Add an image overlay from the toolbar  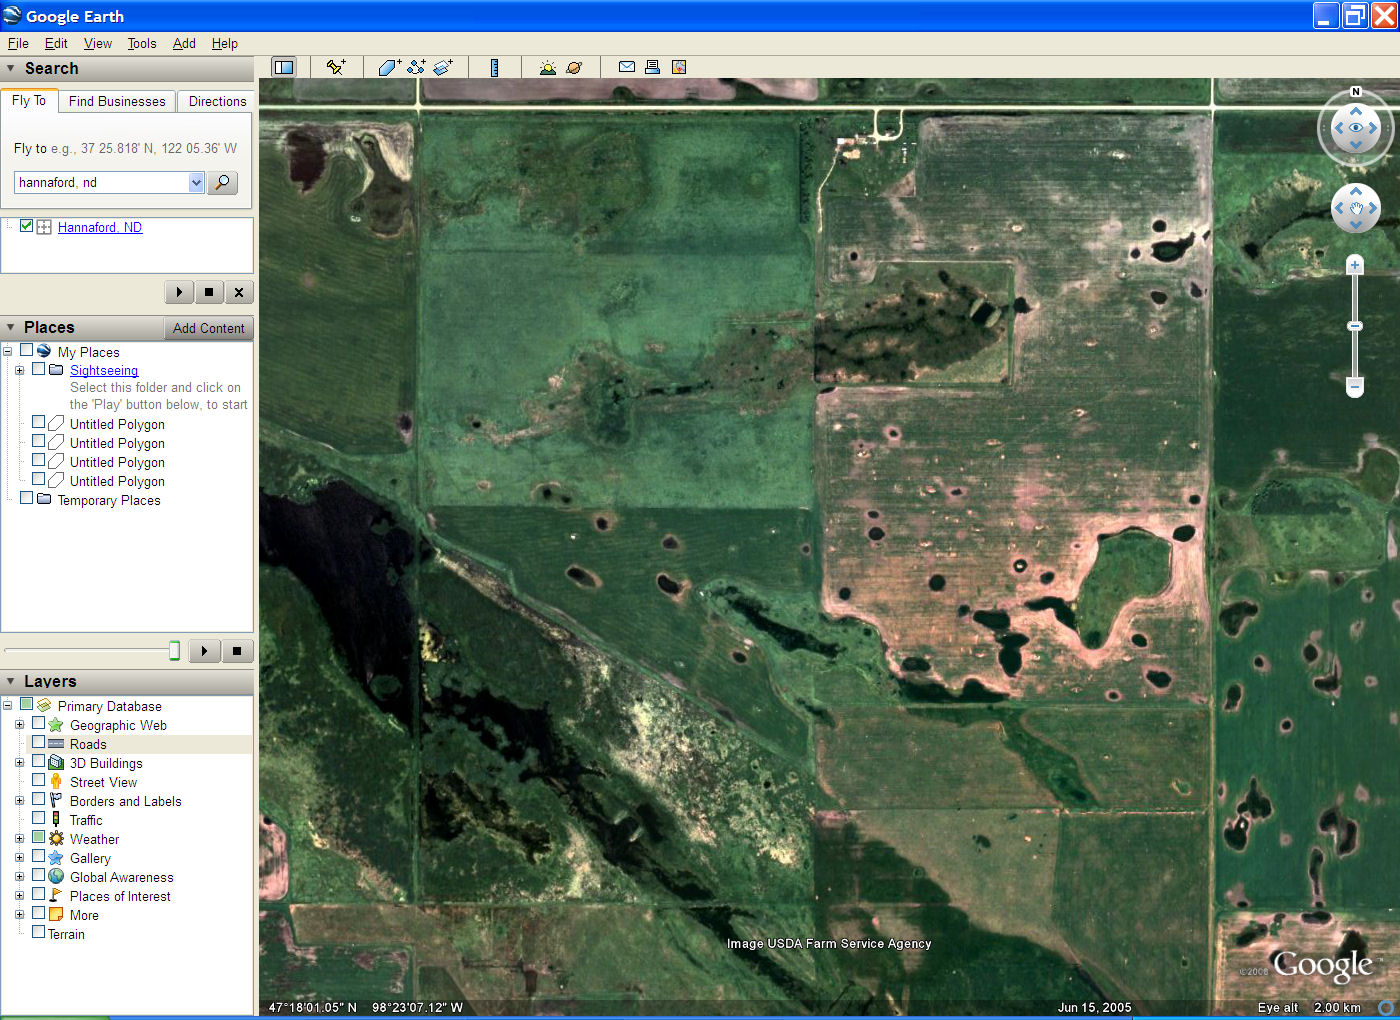(x=444, y=67)
